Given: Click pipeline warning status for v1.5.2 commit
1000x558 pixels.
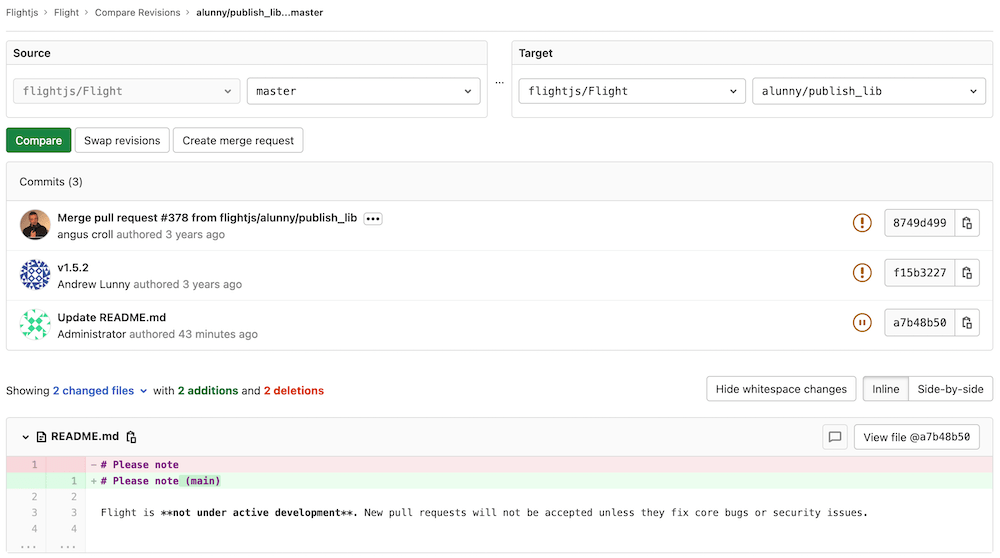Looking at the screenshot, I should [x=862, y=273].
